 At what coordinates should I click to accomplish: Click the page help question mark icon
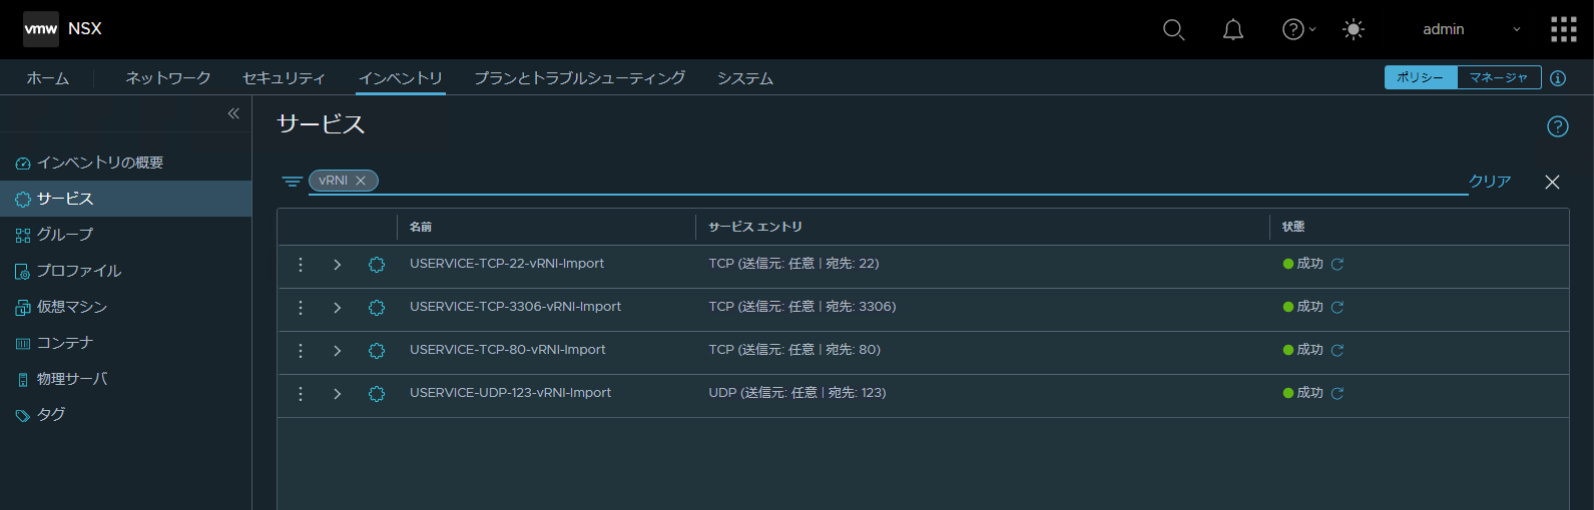pyautogui.click(x=1557, y=126)
